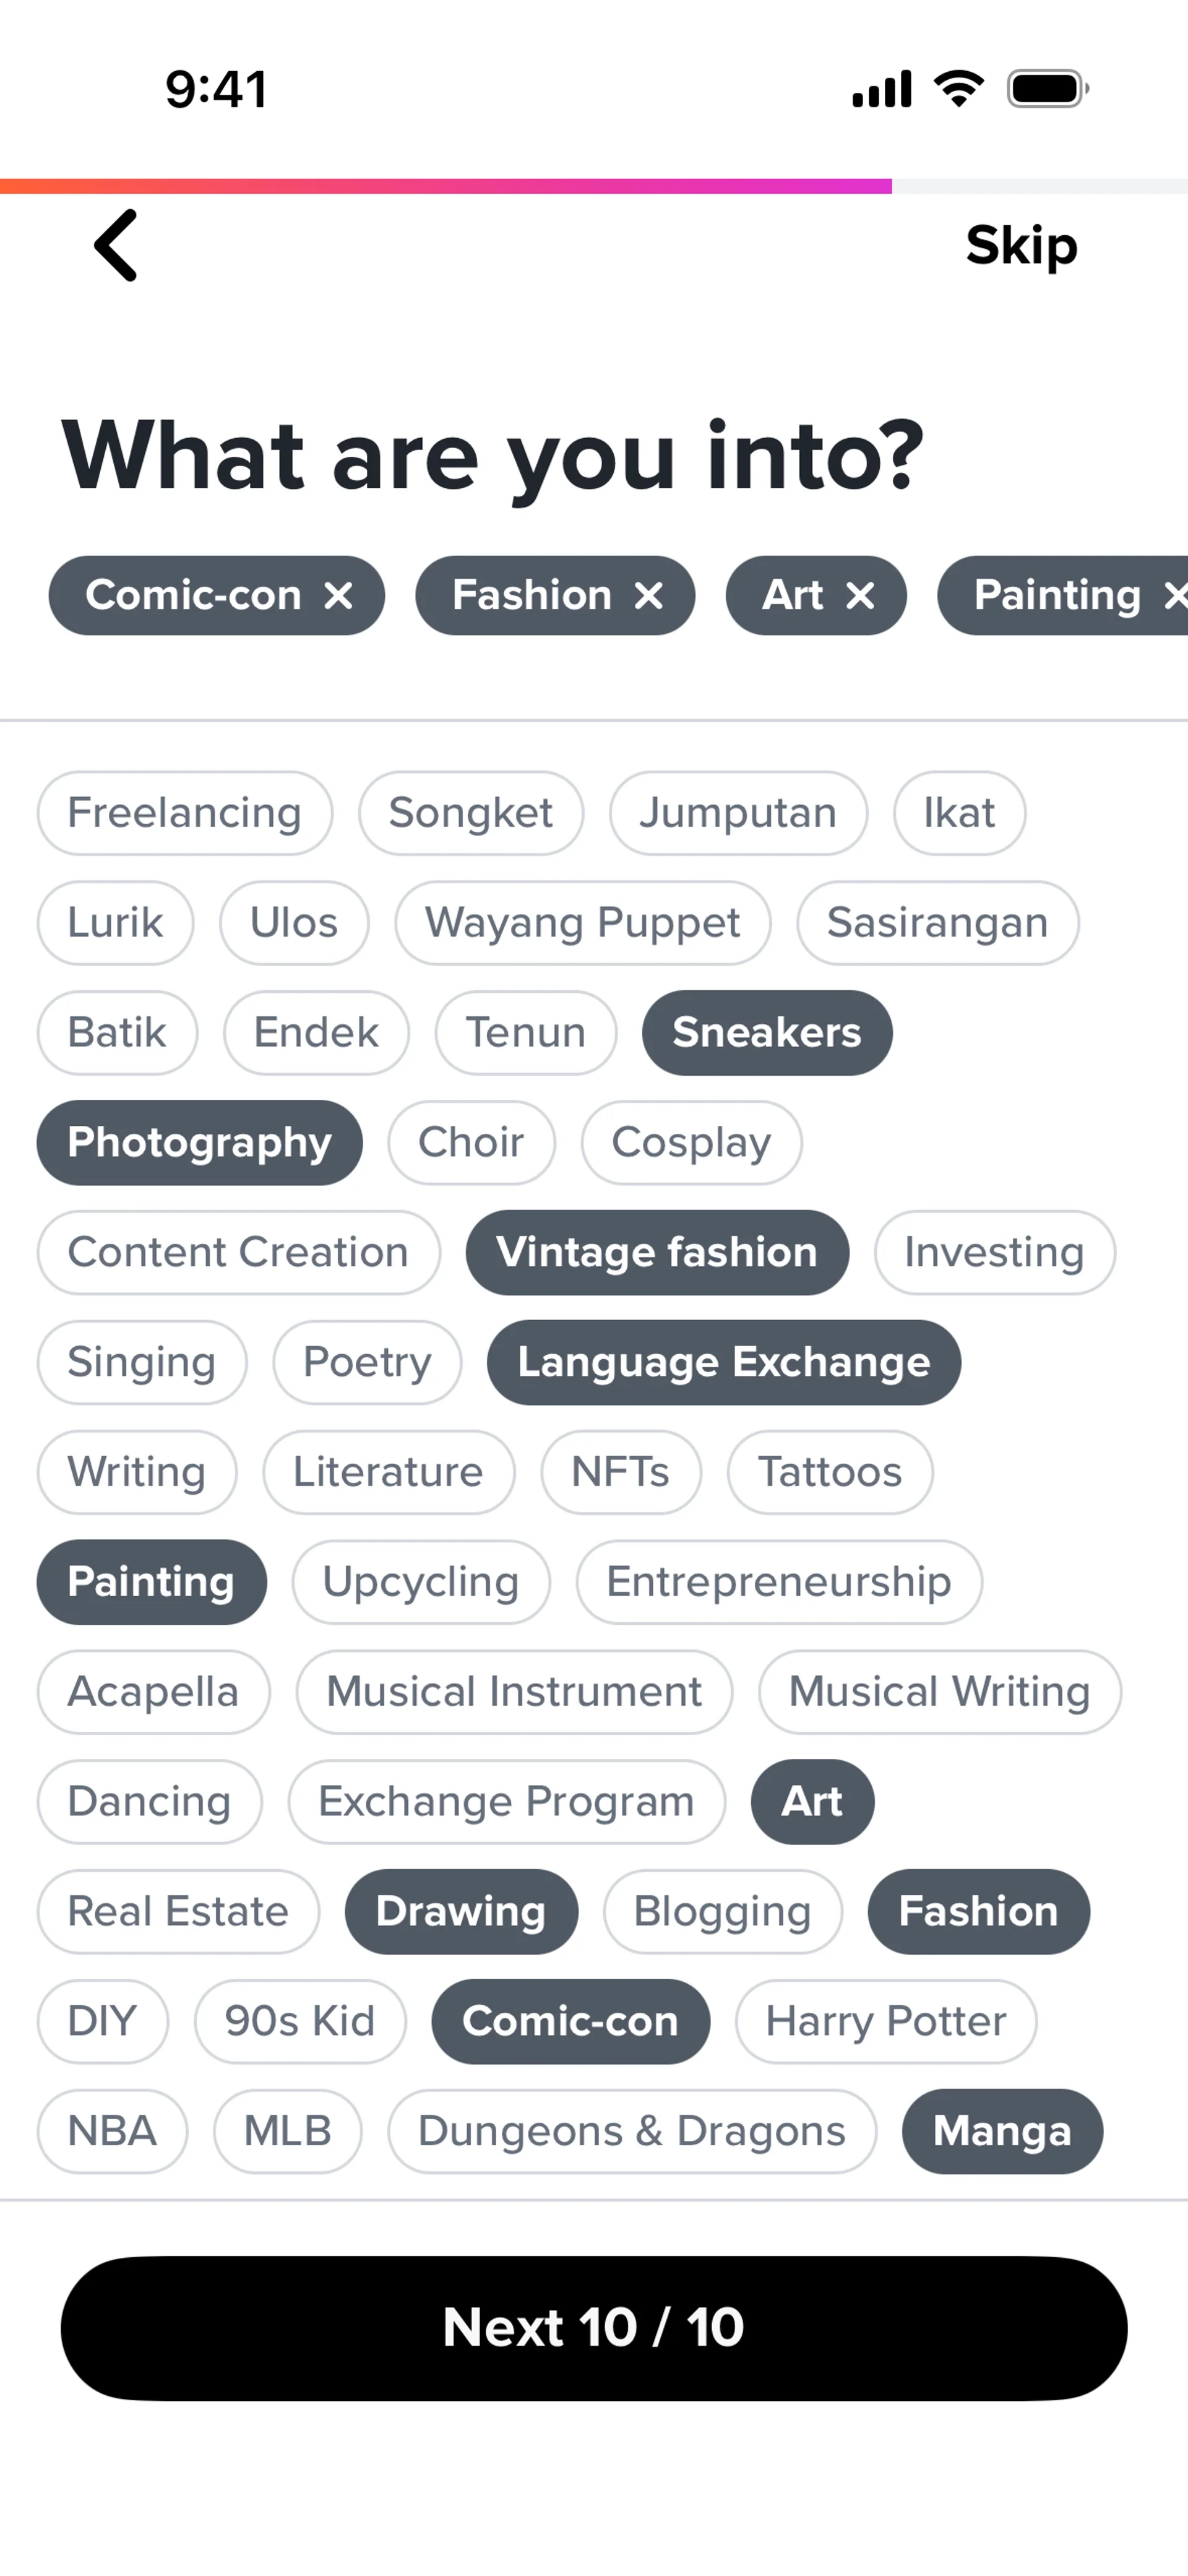Screen dimensions: 1188x2576
Task: Remove Comic-con chip via its X
Action: (x=339, y=596)
